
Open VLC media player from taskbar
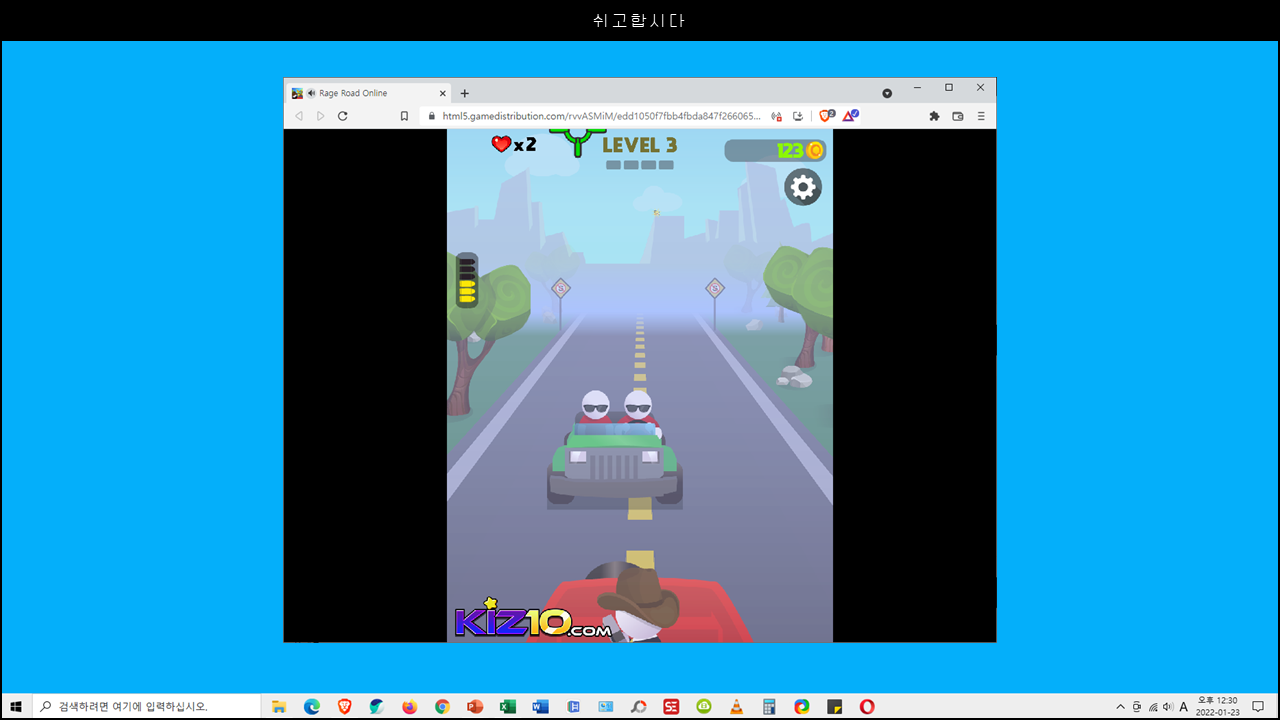click(737, 706)
